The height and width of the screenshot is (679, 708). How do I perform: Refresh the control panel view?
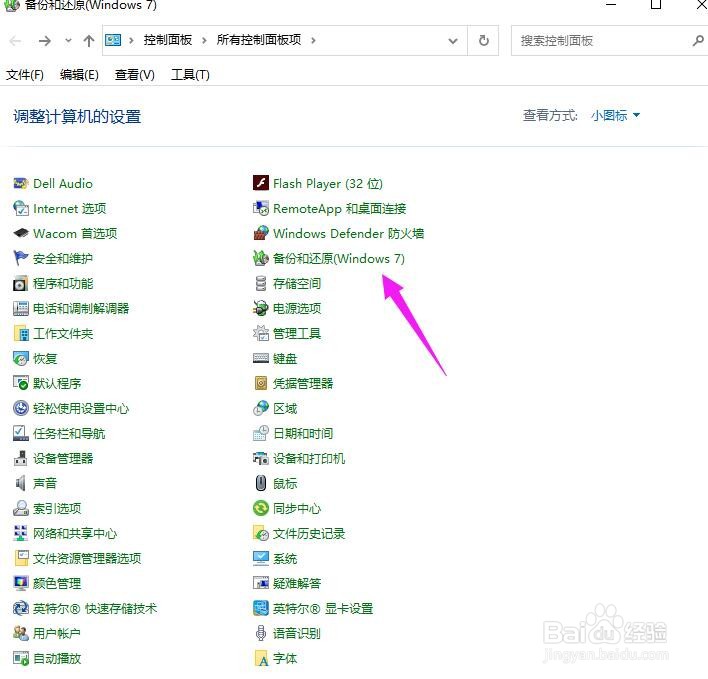pos(484,41)
